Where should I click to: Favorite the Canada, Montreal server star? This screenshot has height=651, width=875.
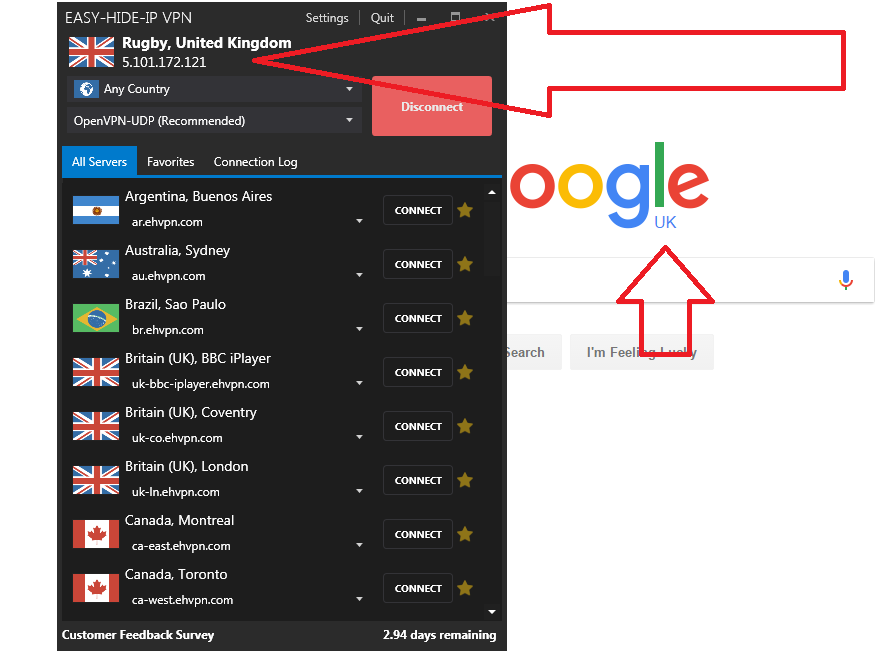coord(465,534)
